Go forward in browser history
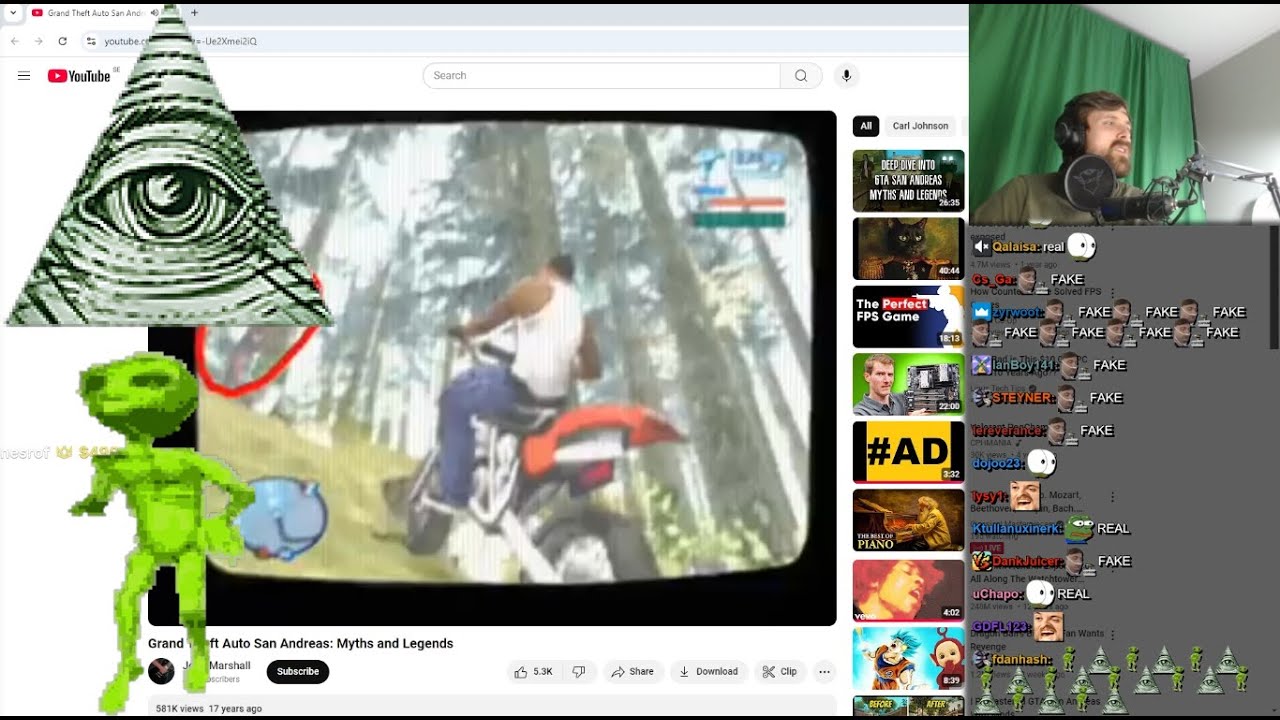Viewport: 1280px width, 720px height. click(38, 41)
